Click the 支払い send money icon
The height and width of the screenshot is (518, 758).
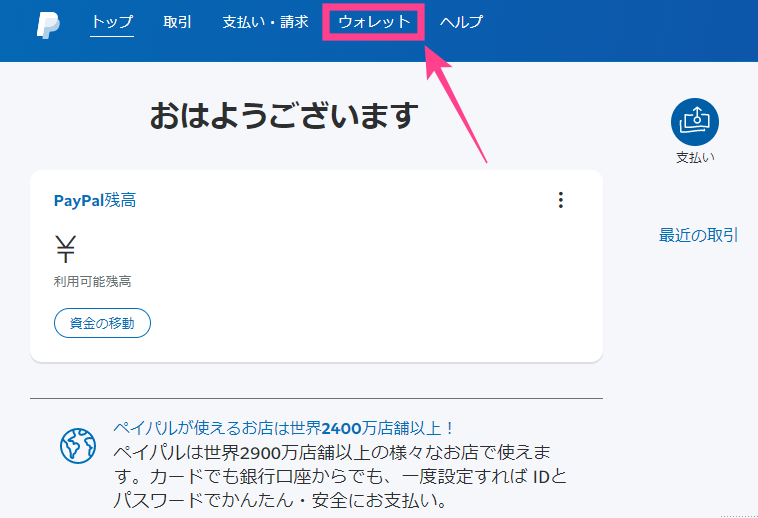(x=695, y=122)
